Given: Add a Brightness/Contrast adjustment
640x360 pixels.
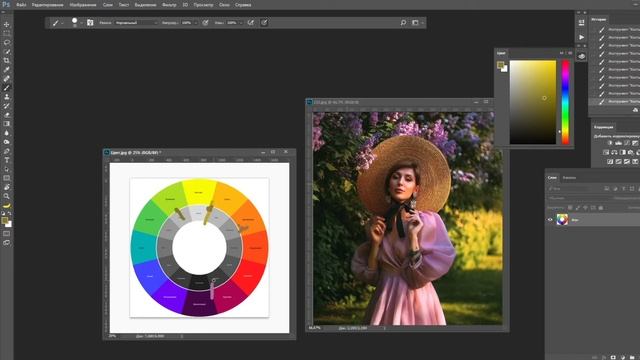Looking at the screenshot, I should point(610,143).
